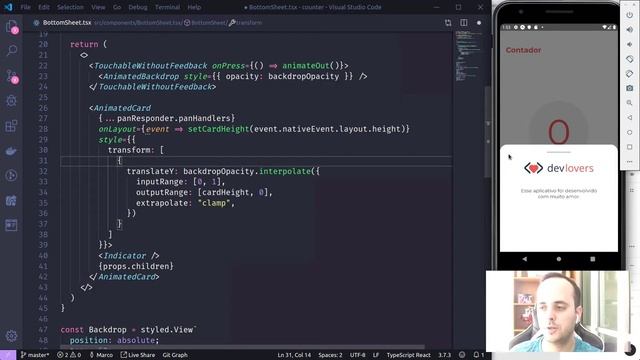Click the emulator toolbar home circle
640x360 pixels.
[x=629, y=132]
